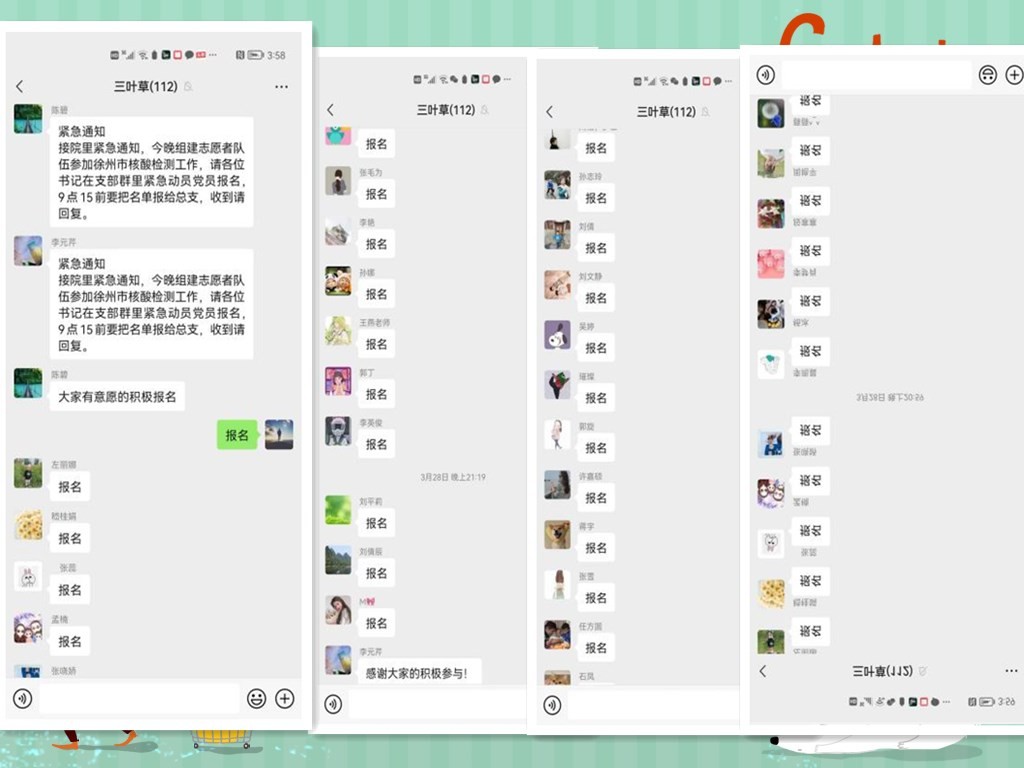Open 郭旋's avatar
Image resolution: width=1024 pixels, height=768 pixels.
pyautogui.click(x=558, y=435)
